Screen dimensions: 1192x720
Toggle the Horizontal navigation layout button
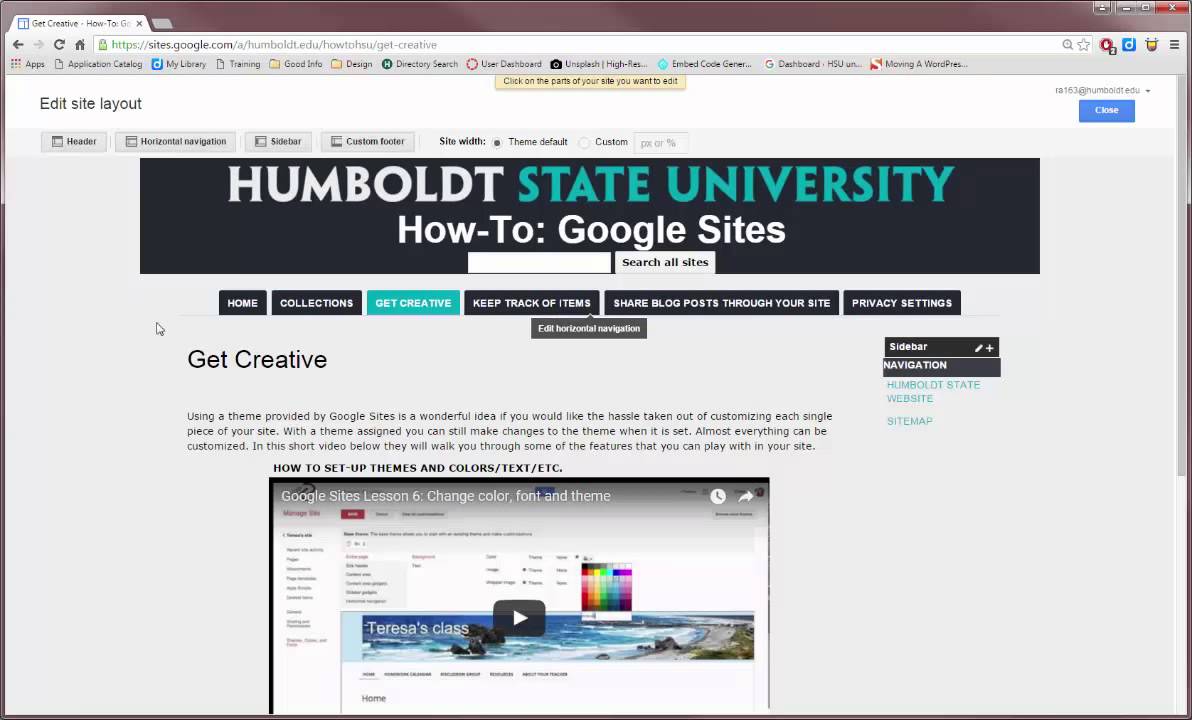click(176, 141)
